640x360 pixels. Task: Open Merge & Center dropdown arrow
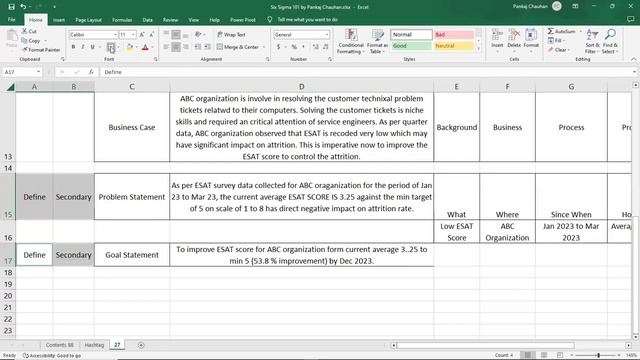(264, 47)
